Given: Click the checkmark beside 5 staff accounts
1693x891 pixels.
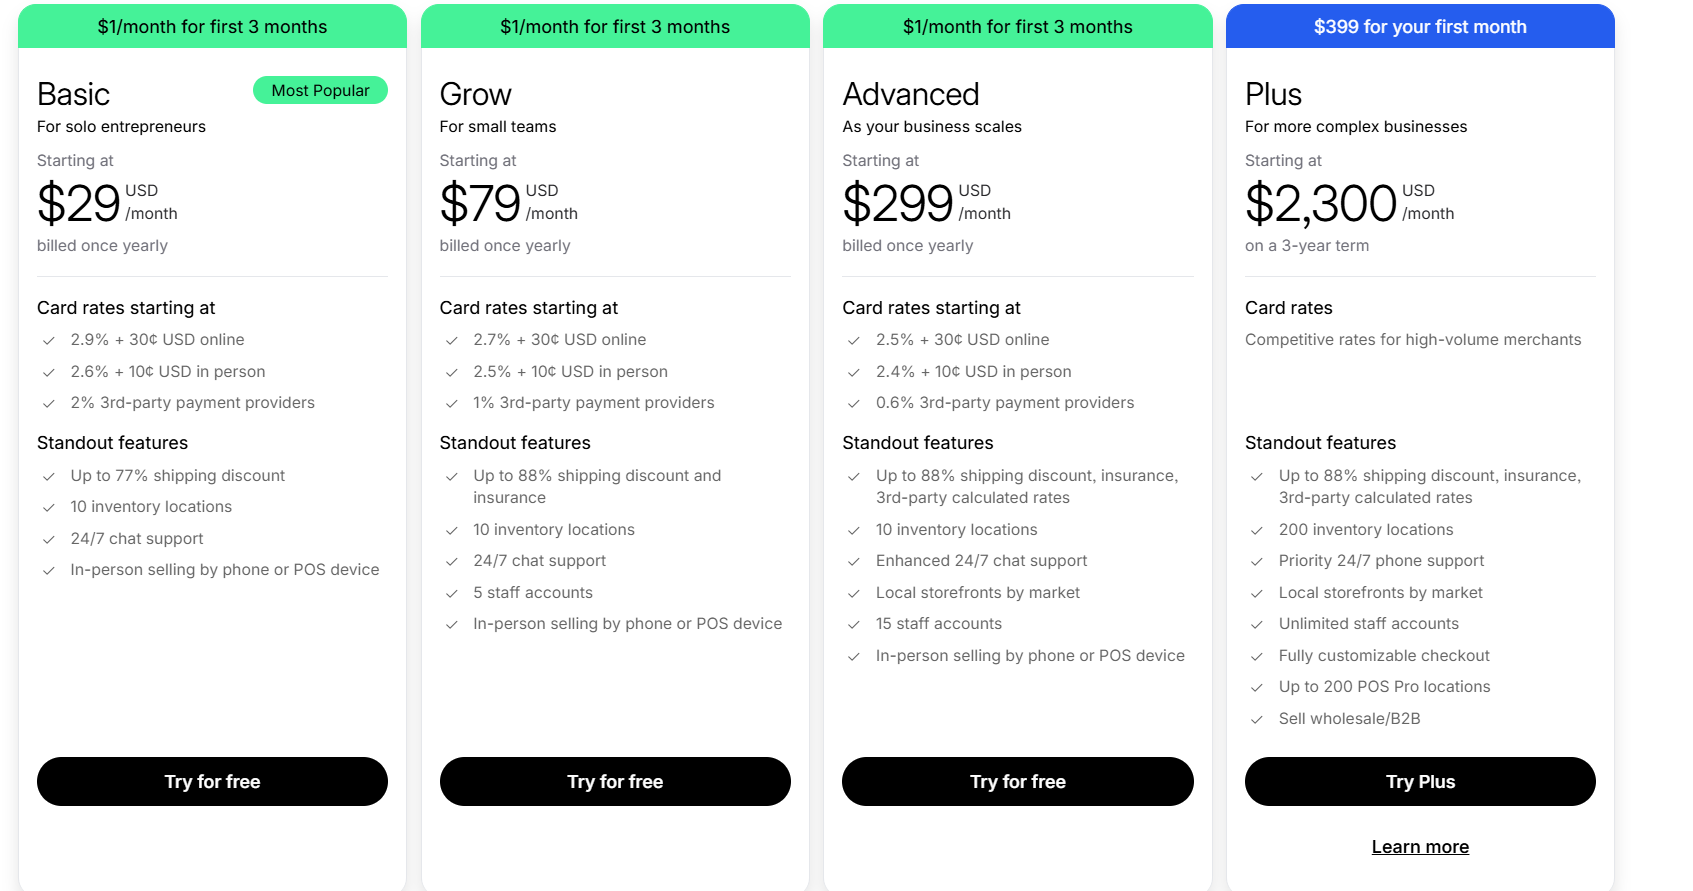Looking at the screenshot, I should [451, 594].
